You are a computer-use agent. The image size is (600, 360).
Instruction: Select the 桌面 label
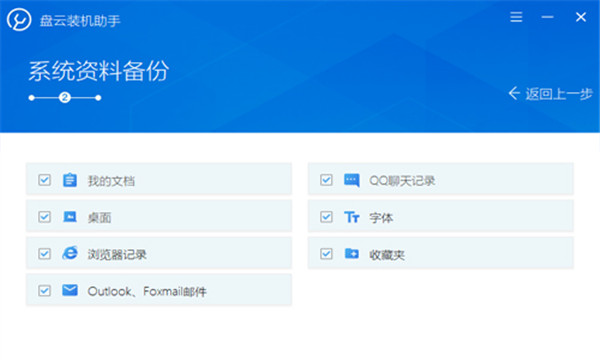point(99,218)
